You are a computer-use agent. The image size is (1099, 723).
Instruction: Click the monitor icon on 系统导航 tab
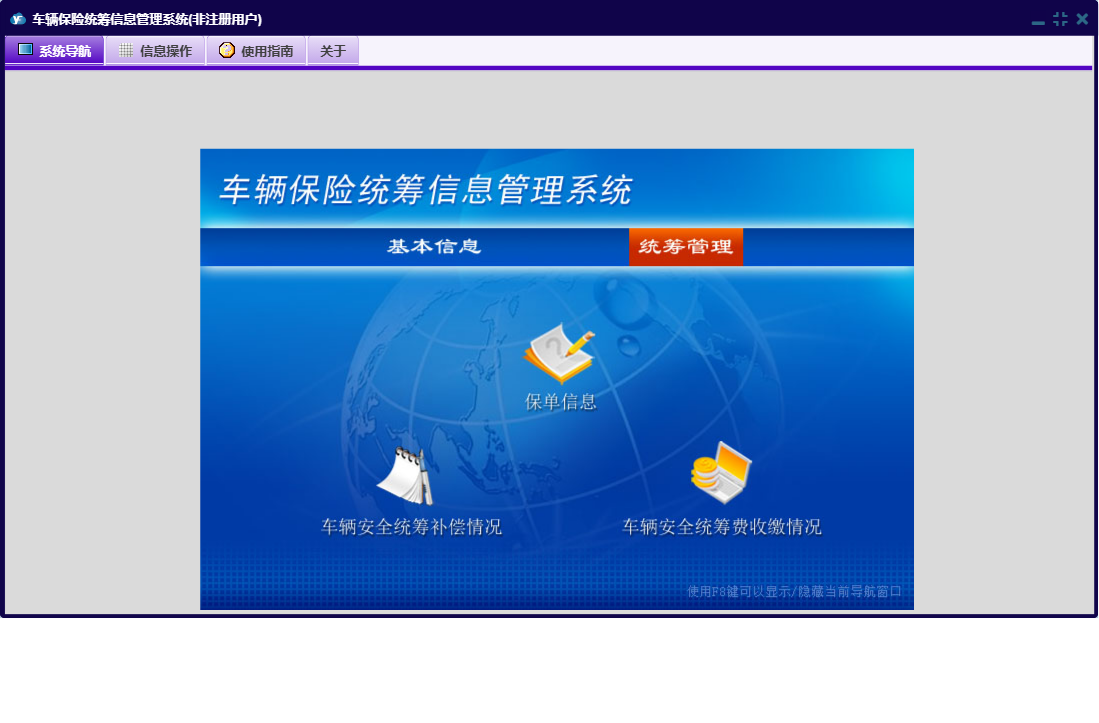(25, 50)
